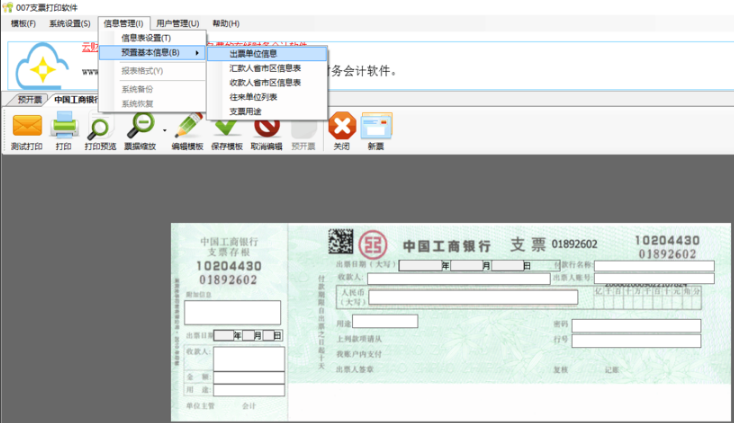Click the 保存模板 checkmark icon
The width and height of the screenshot is (734, 423).
(227, 127)
